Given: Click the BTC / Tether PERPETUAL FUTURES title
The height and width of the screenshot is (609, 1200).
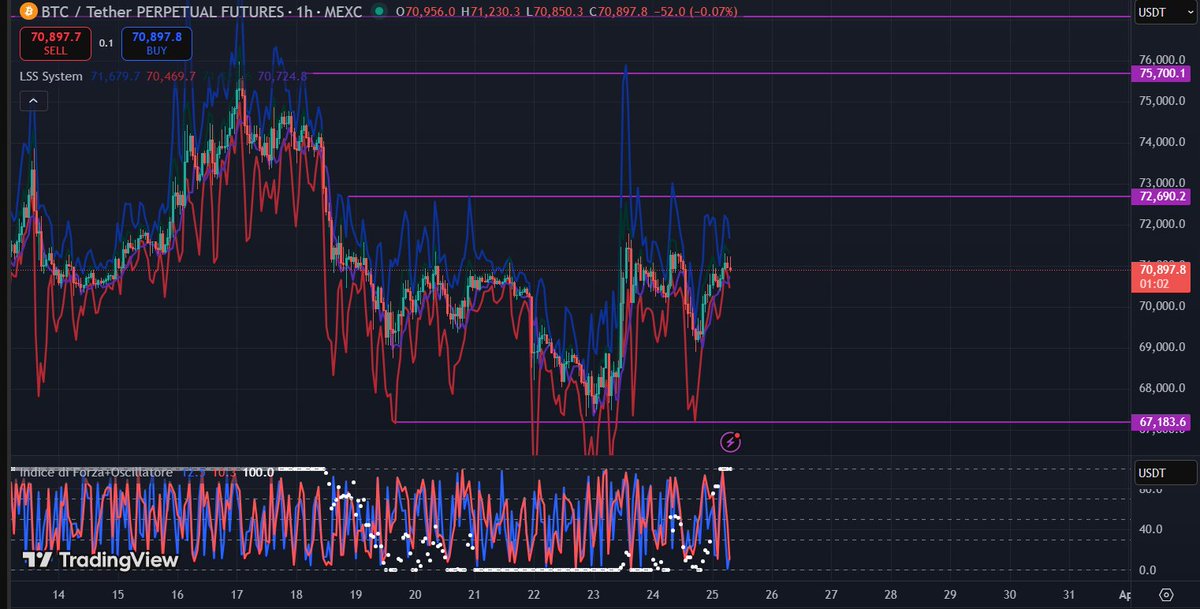Looking at the screenshot, I should (x=161, y=11).
